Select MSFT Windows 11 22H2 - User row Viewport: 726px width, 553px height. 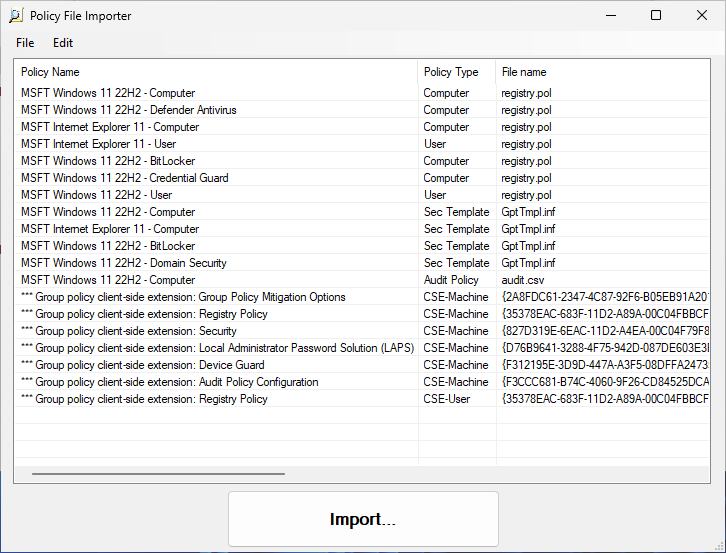(x=362, y=195)
